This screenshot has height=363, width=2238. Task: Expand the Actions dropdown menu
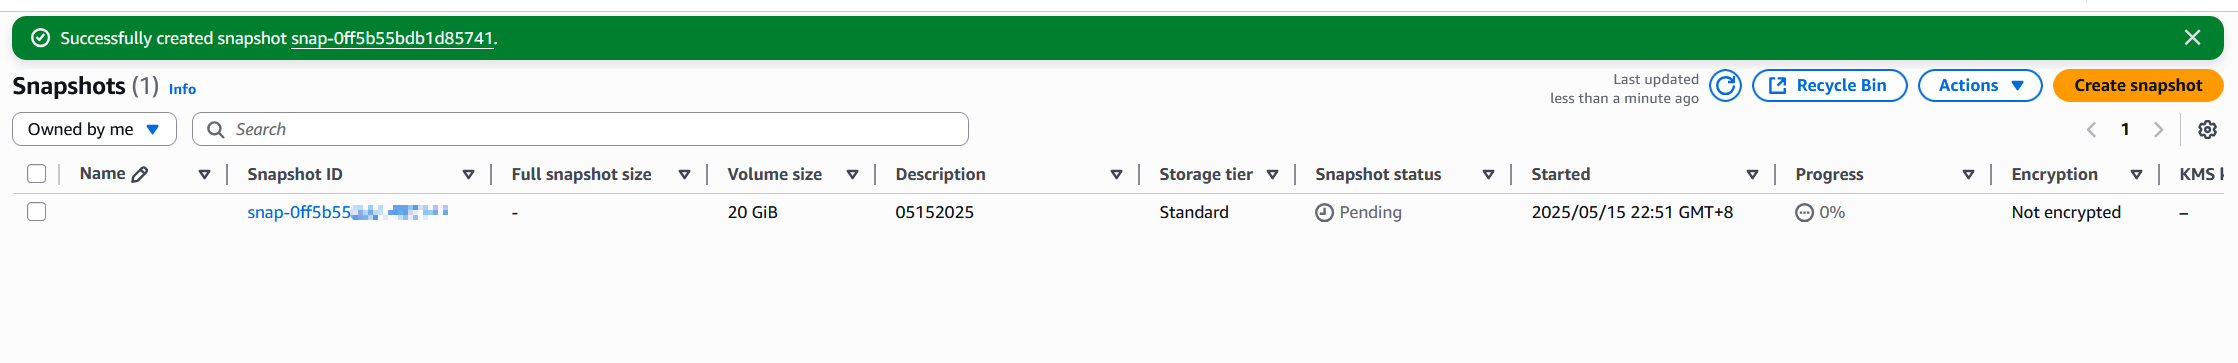(1980, 86)
